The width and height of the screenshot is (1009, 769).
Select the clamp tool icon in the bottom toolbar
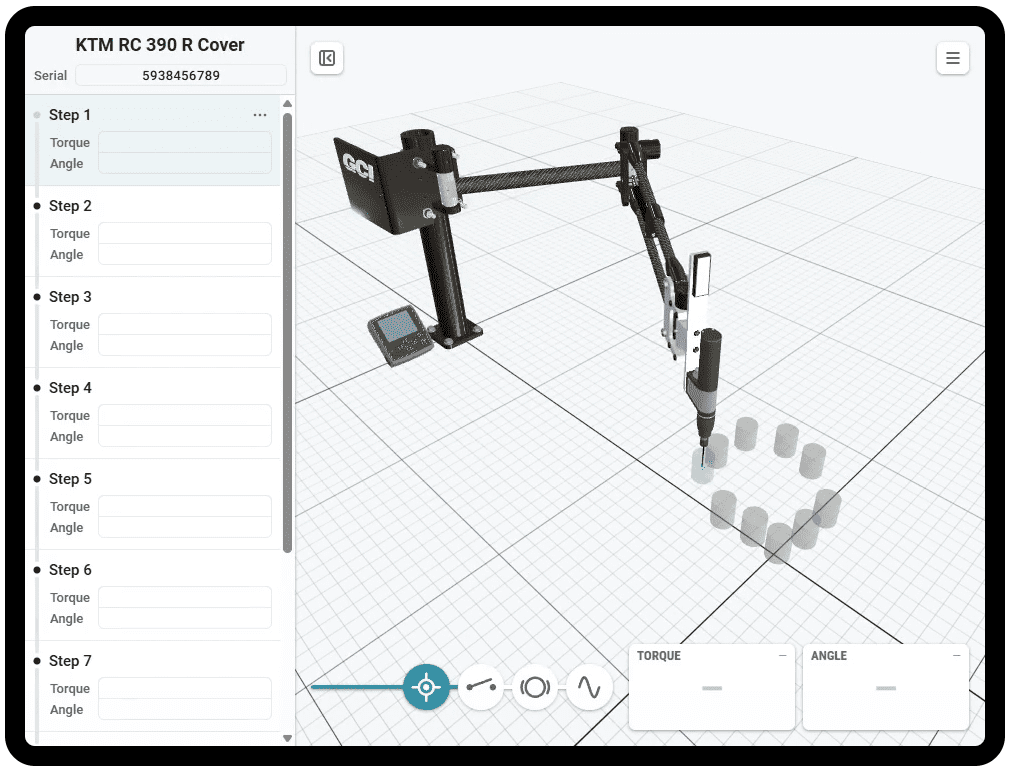pos(535,687)
